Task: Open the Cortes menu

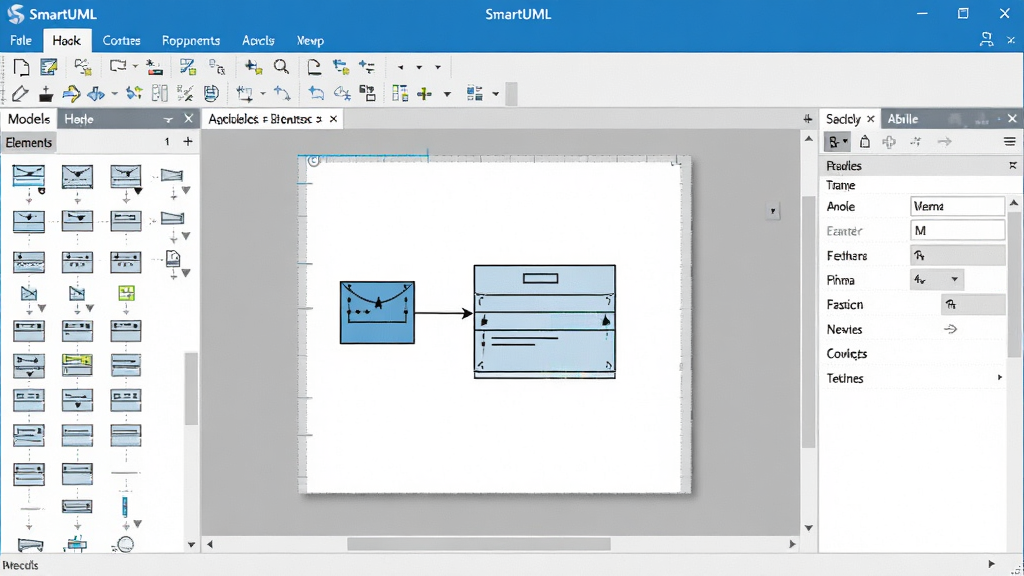Action: coord(121,40)
